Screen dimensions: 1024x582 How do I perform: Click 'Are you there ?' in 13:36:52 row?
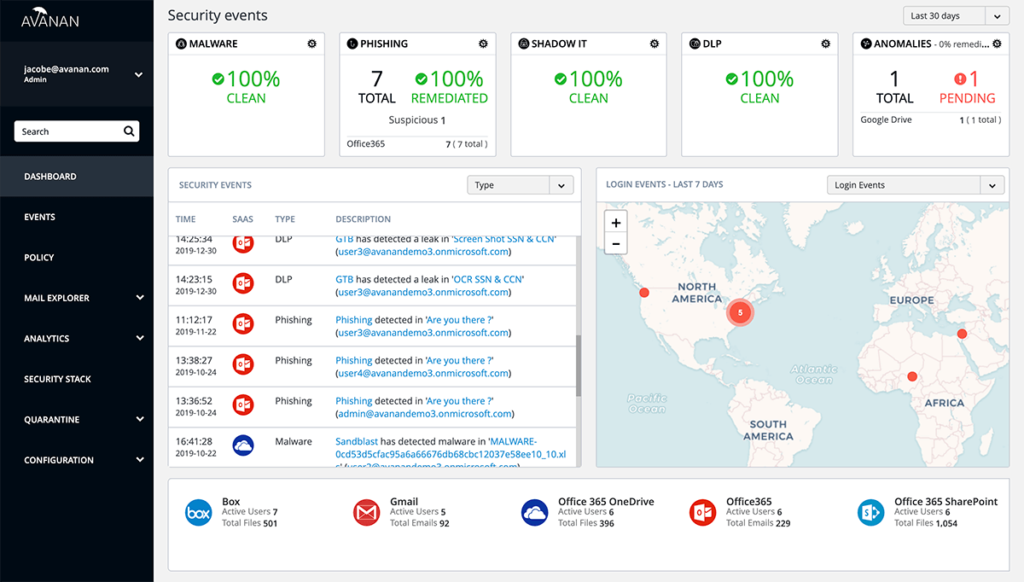point(459,400)
